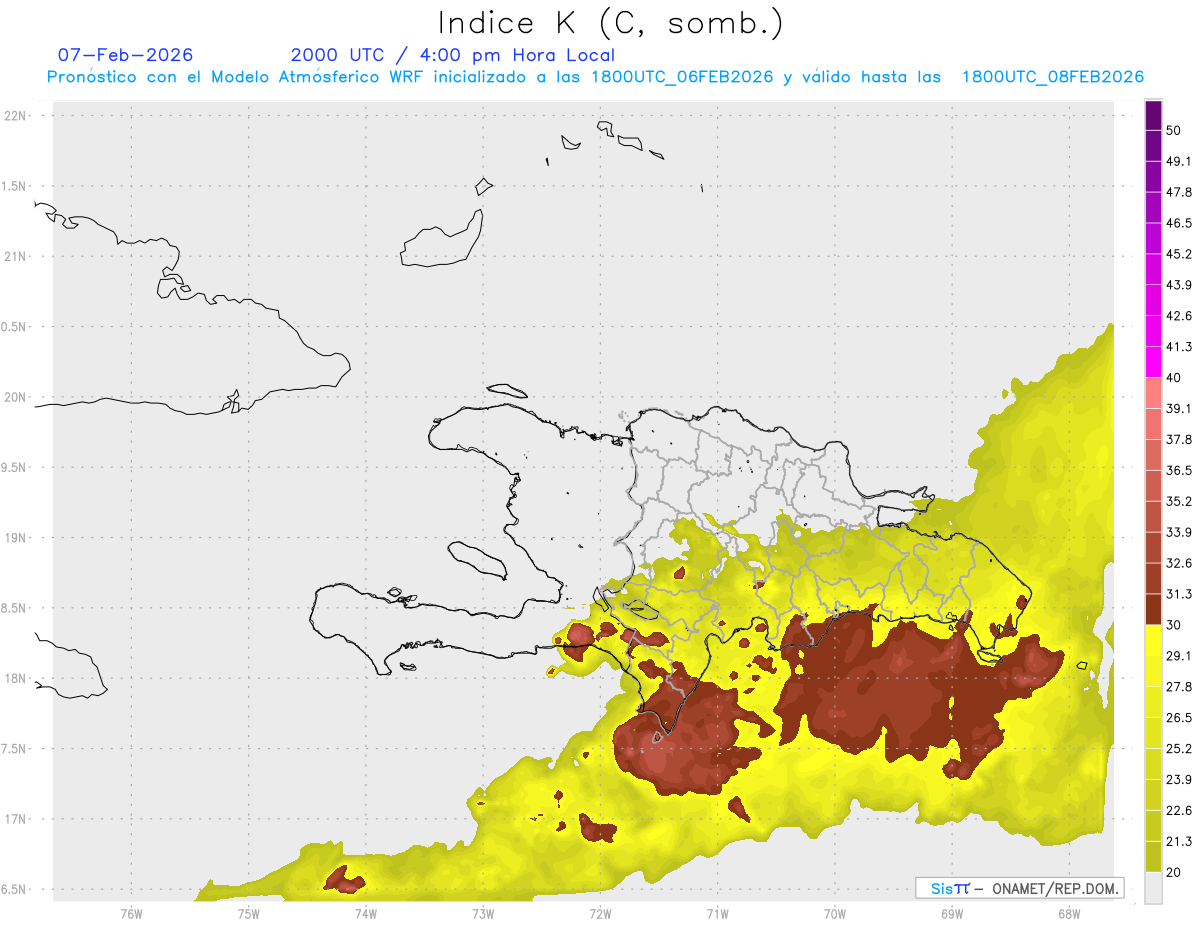Click the colorbar value '29.1'
The image size is (1200, 927).
tap(1179, 656)
